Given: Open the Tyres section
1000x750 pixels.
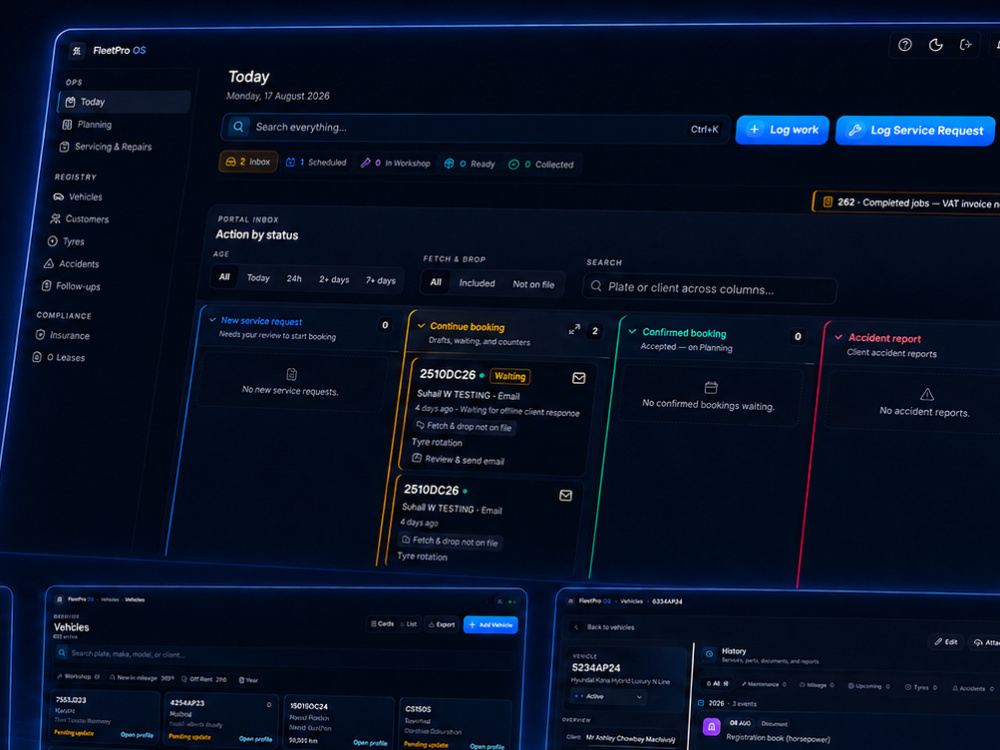Looking at the screenshot, I should coord(66,241).
